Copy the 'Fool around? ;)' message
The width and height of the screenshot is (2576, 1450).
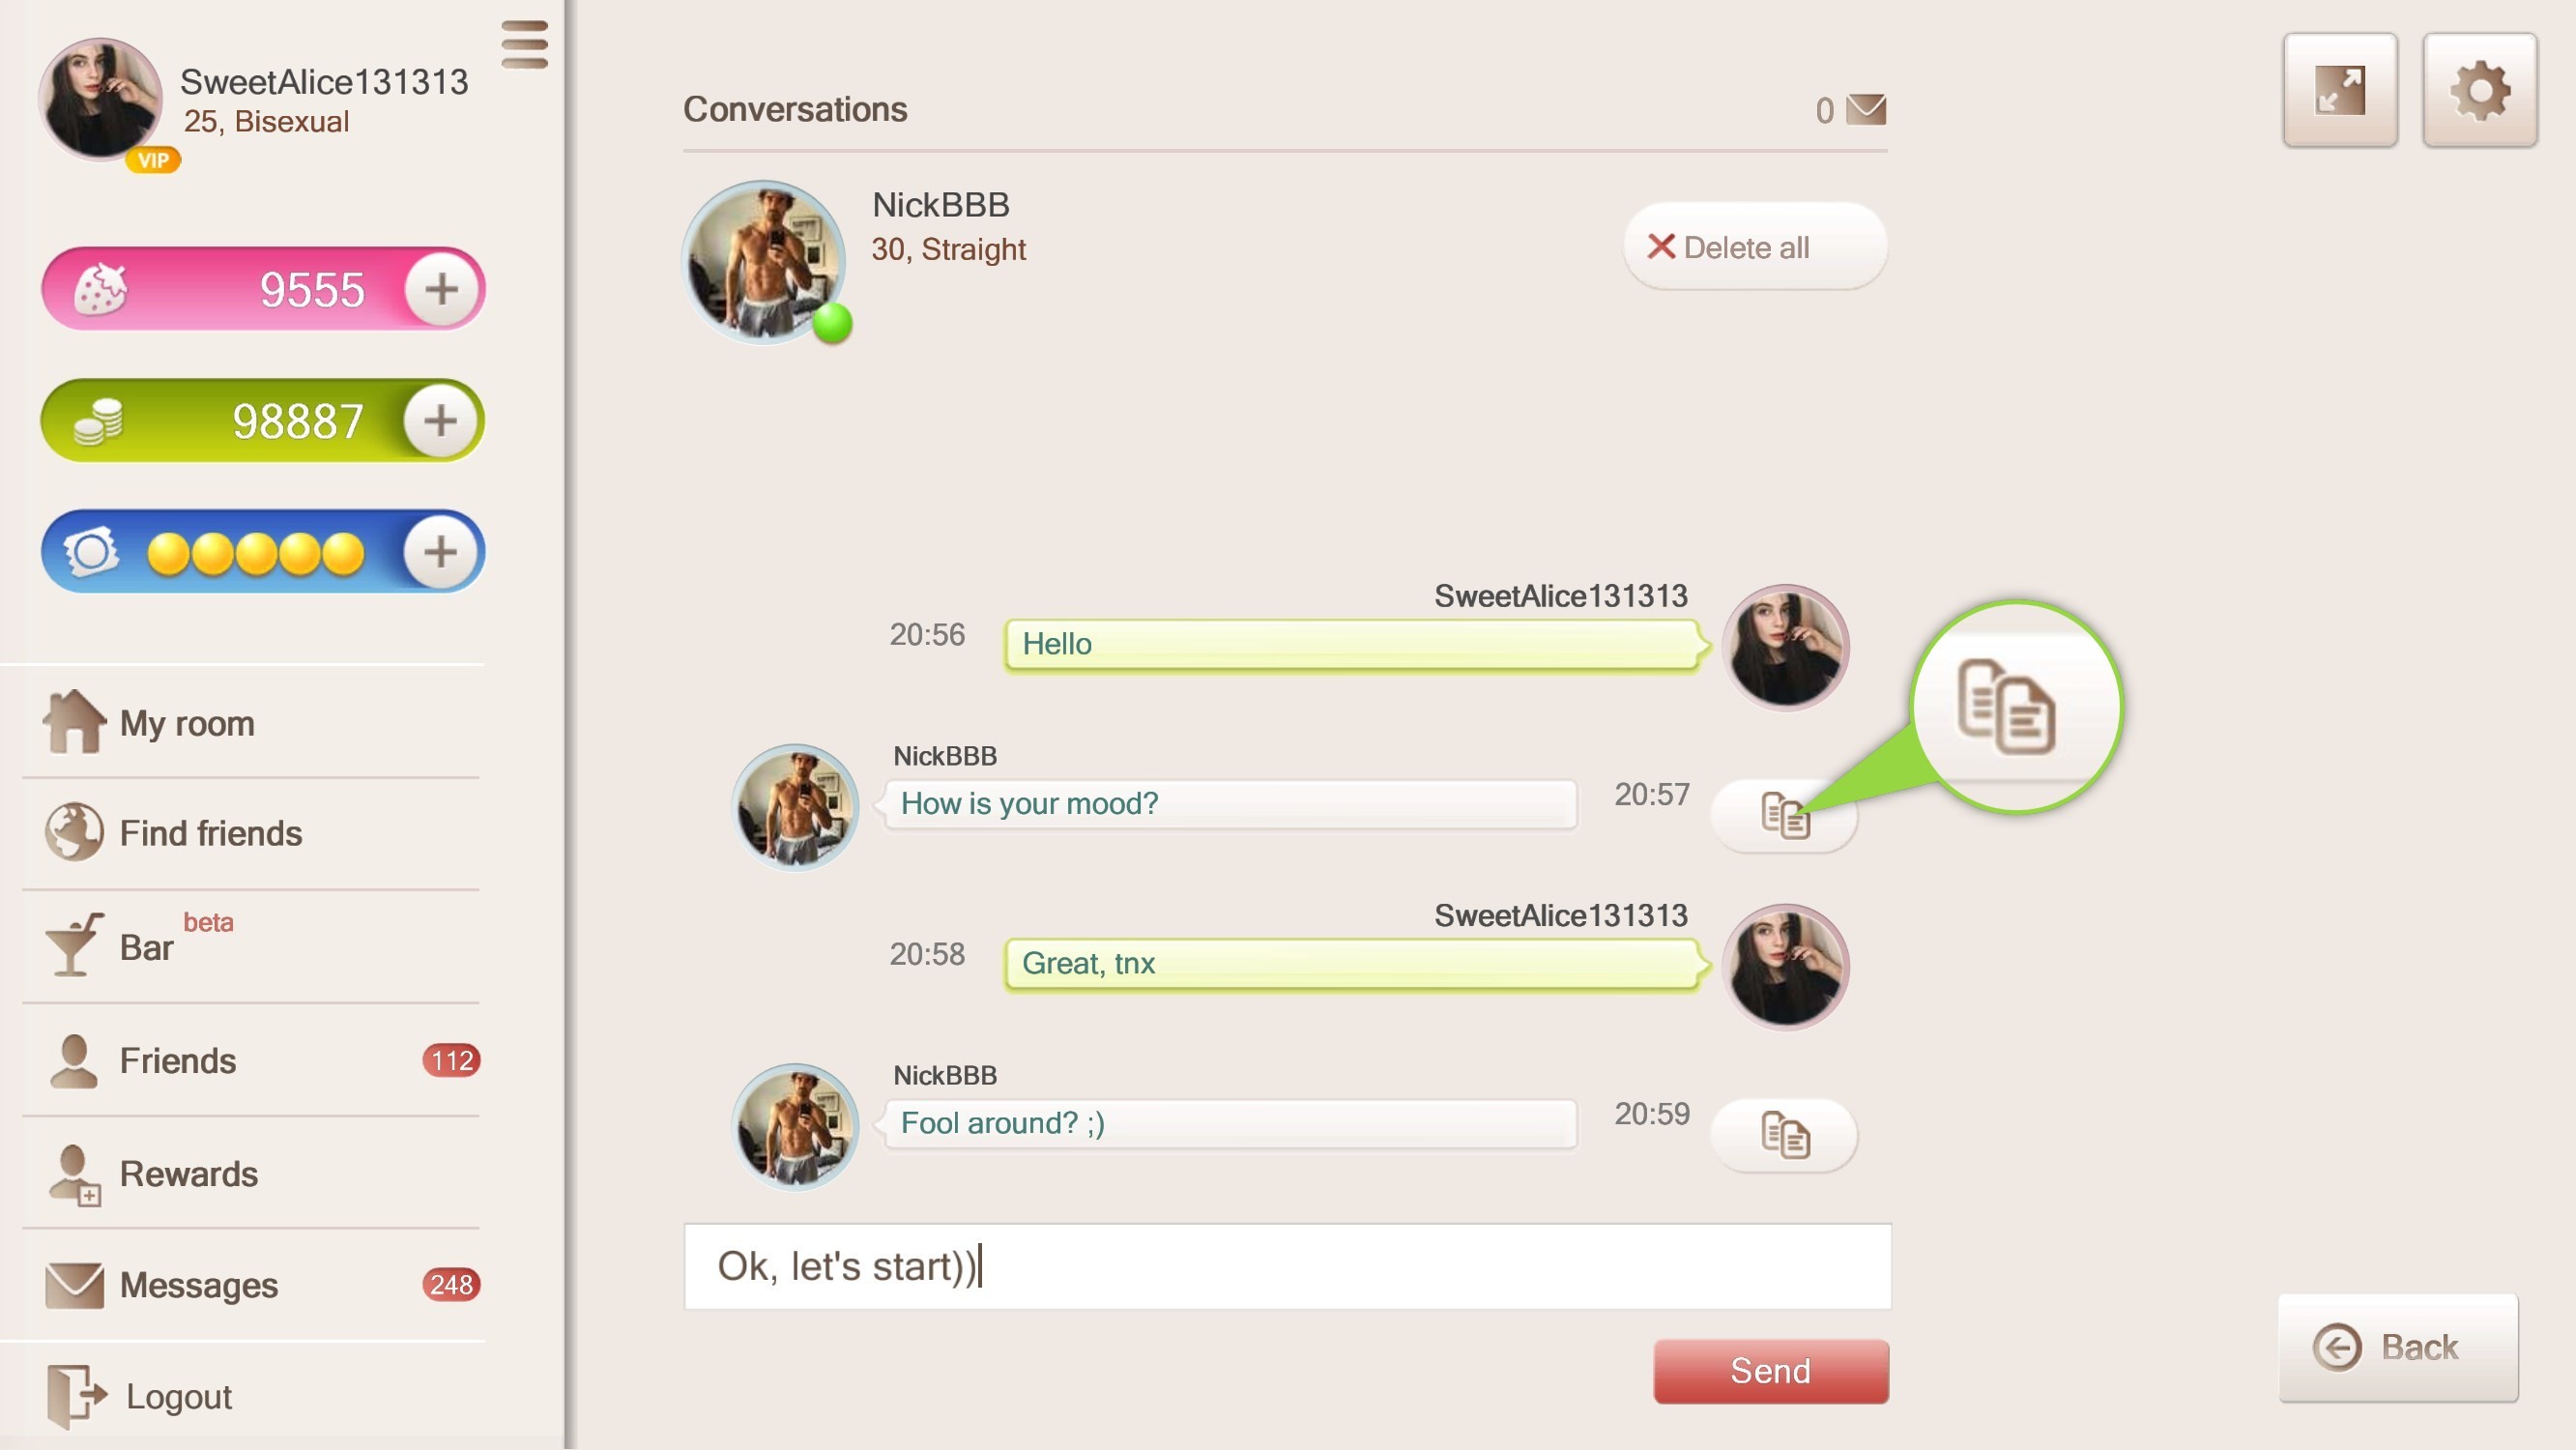tap(1785, 1135)
